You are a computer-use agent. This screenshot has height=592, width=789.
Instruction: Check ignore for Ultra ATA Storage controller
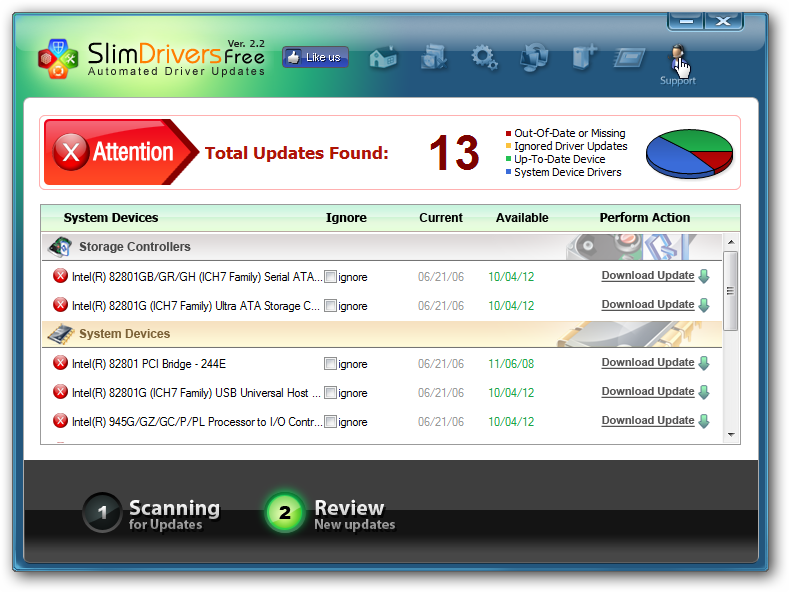330,306
